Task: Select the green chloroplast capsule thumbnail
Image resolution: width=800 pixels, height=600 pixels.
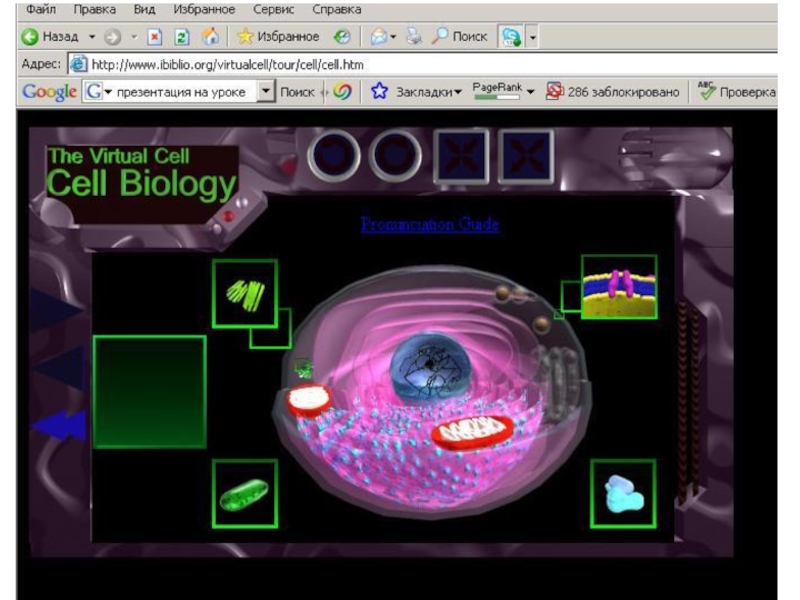Action: 245,494
